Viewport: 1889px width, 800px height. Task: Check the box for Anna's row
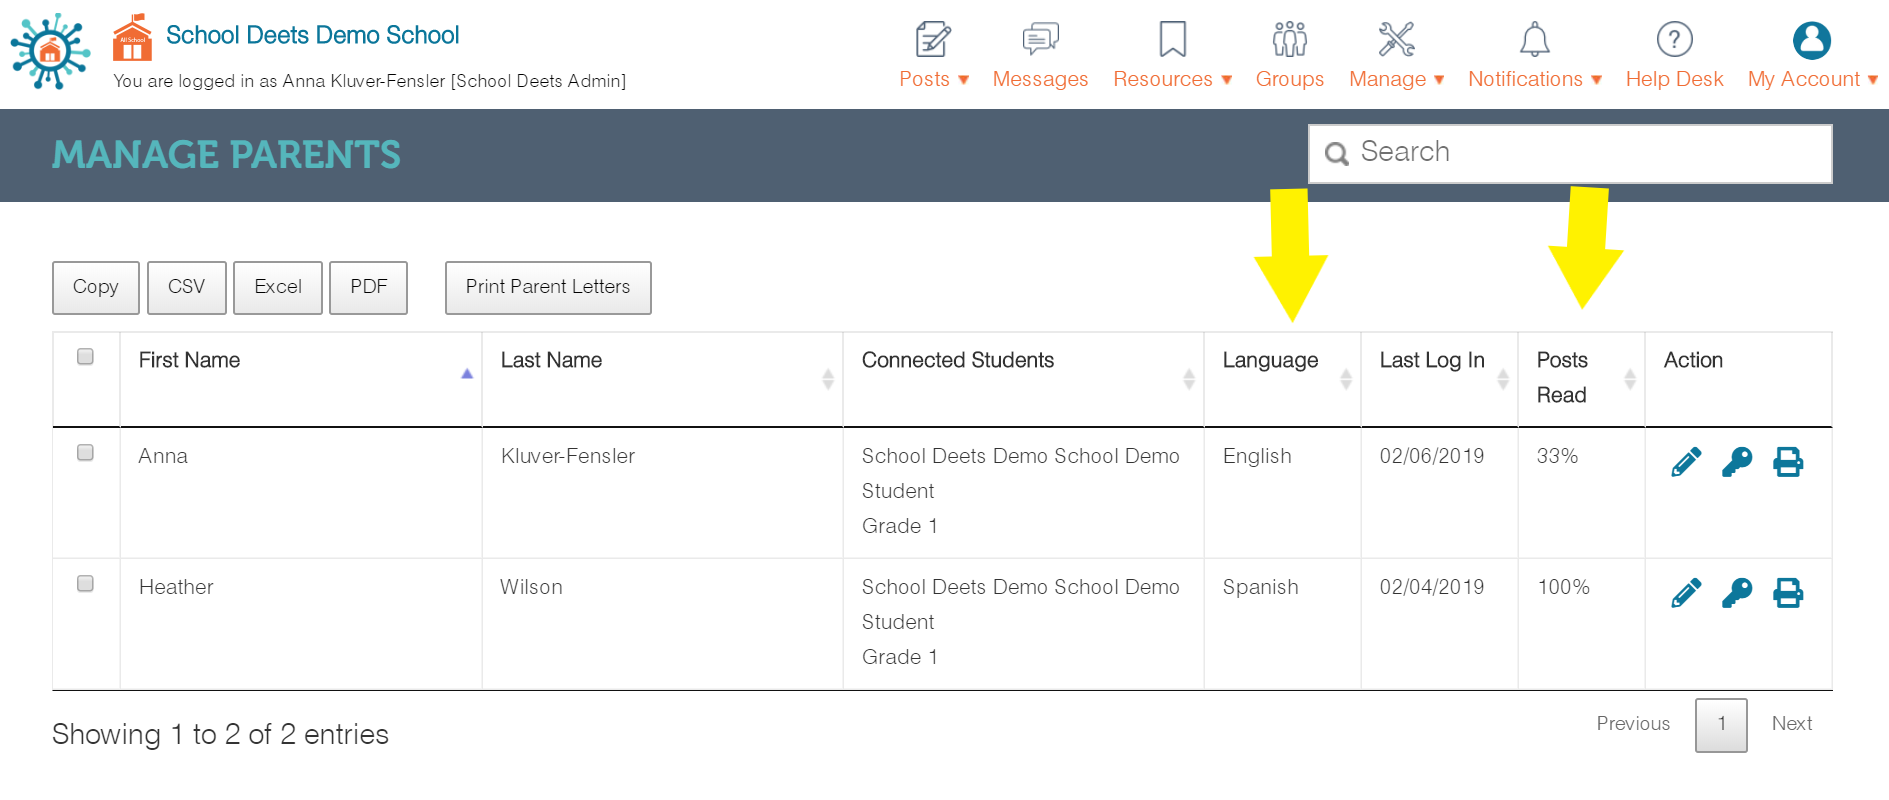[85, 452]
